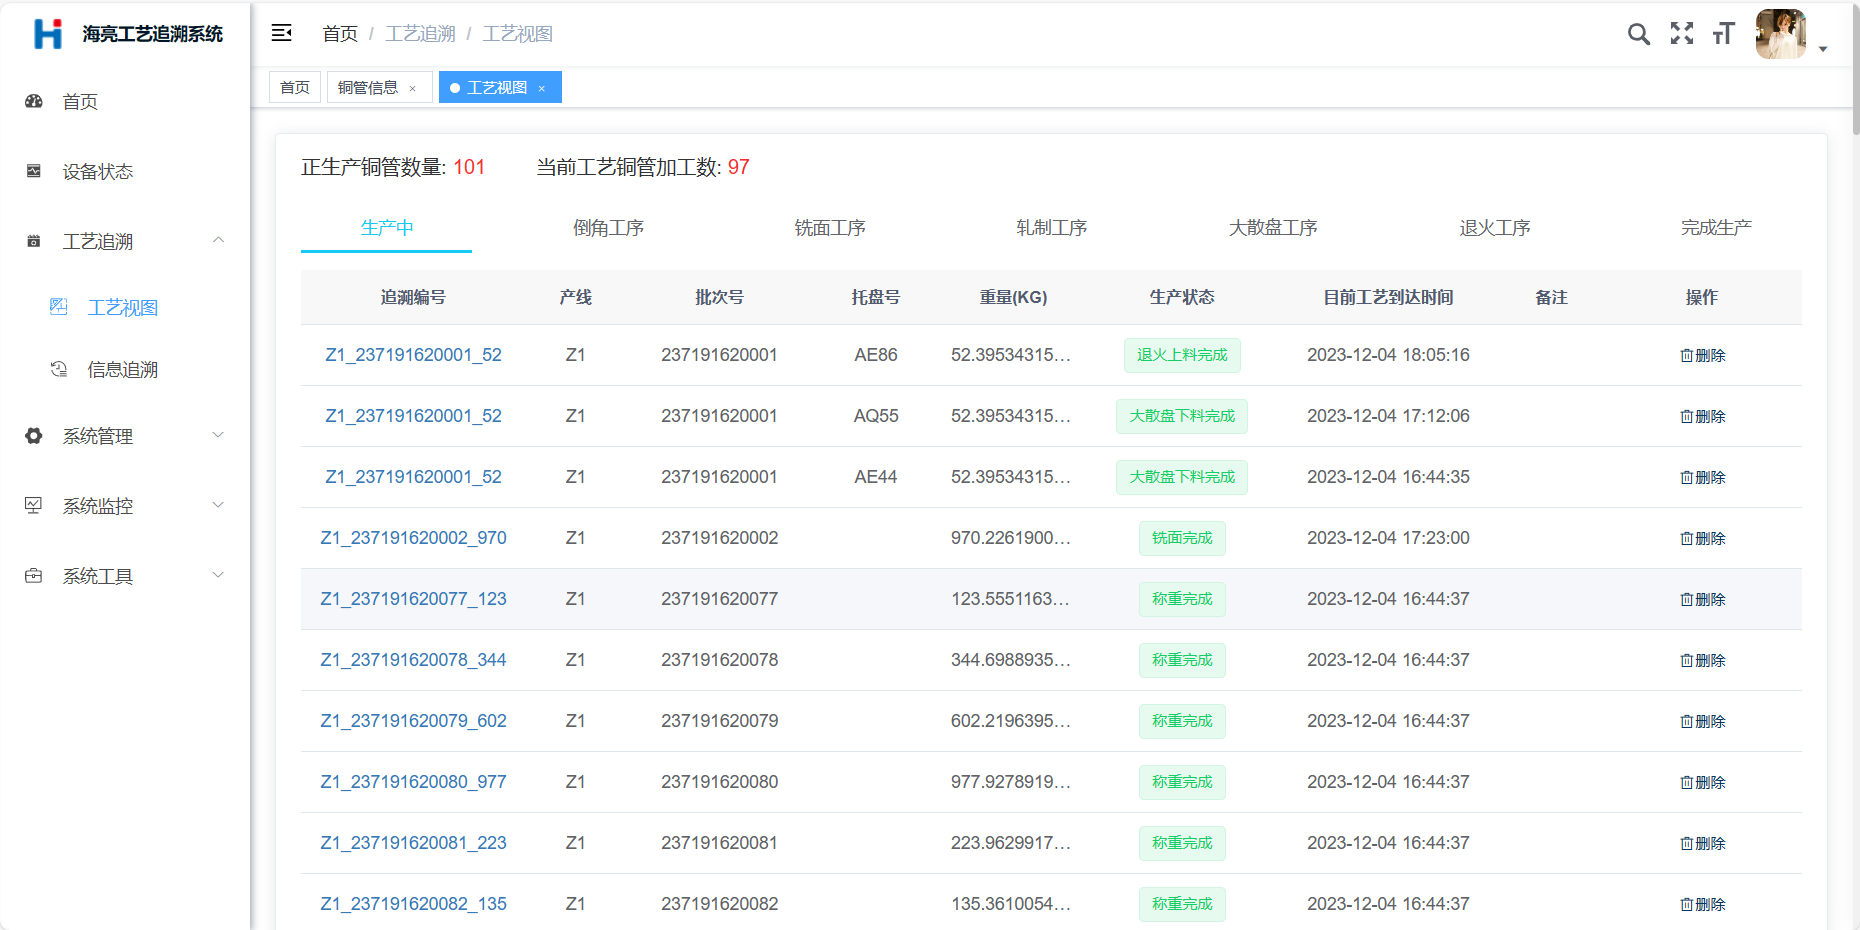This screenshot has width=1860, height=930.
Task: Collapse the 工艺追溯 menu chevron
Action: pos(218,240)
